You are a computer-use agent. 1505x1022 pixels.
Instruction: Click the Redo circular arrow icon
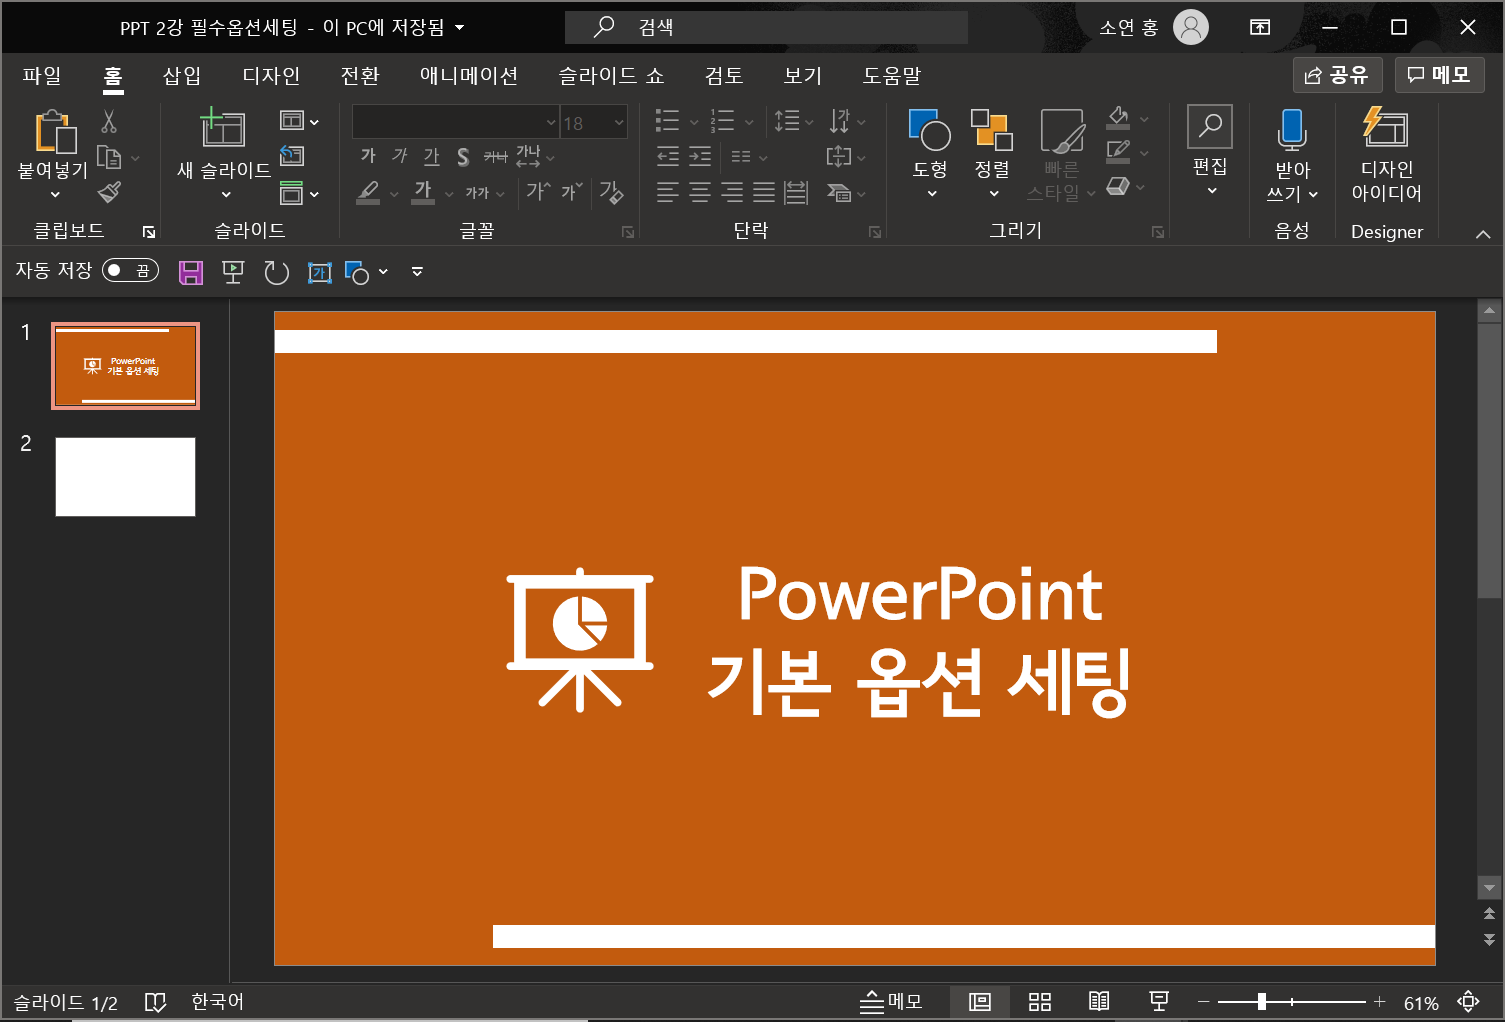point(276,272)
